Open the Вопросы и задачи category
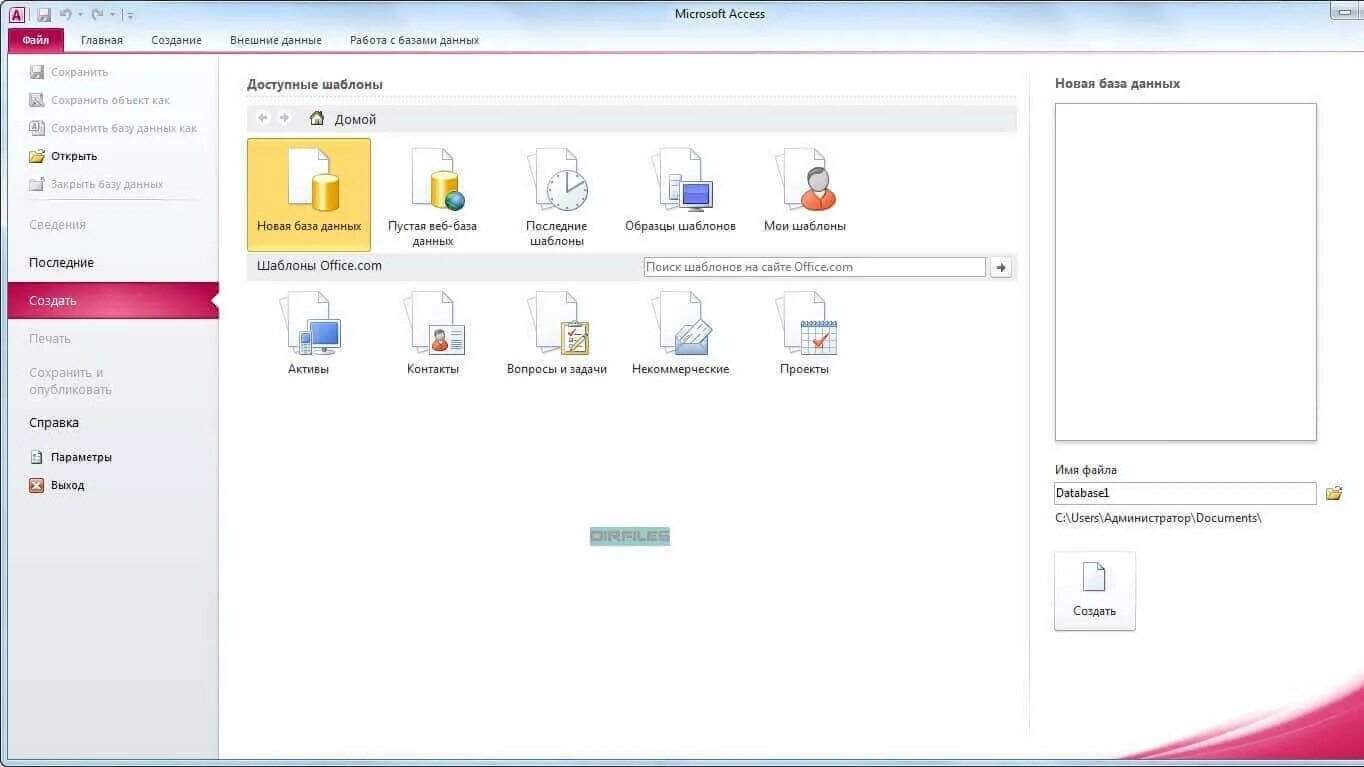Screen dimensions: 1364x767 pyautogui.click(x=557, y=333)
